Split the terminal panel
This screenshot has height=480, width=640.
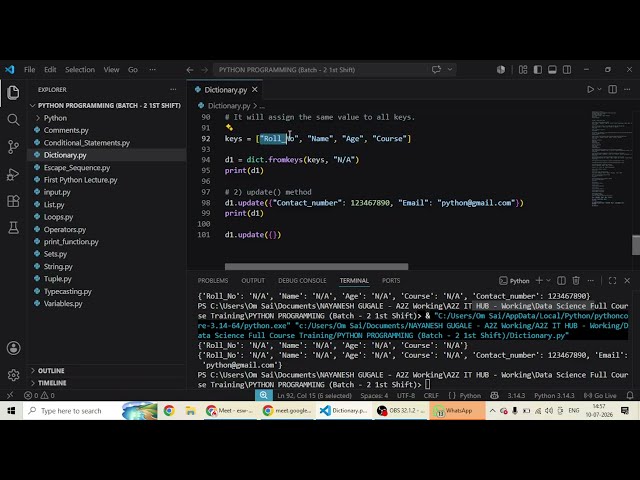tap(561, 280)
